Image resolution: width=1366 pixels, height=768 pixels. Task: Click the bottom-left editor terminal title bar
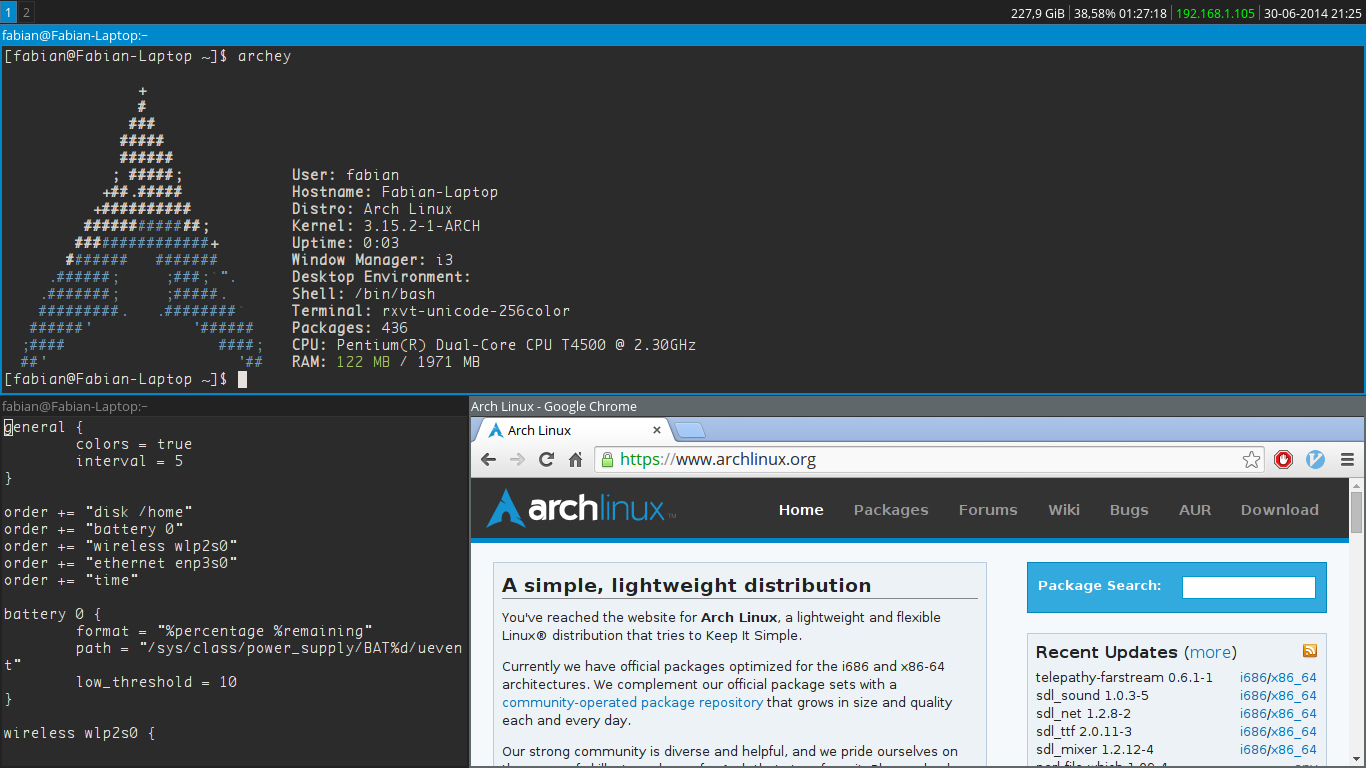(234, 406)
